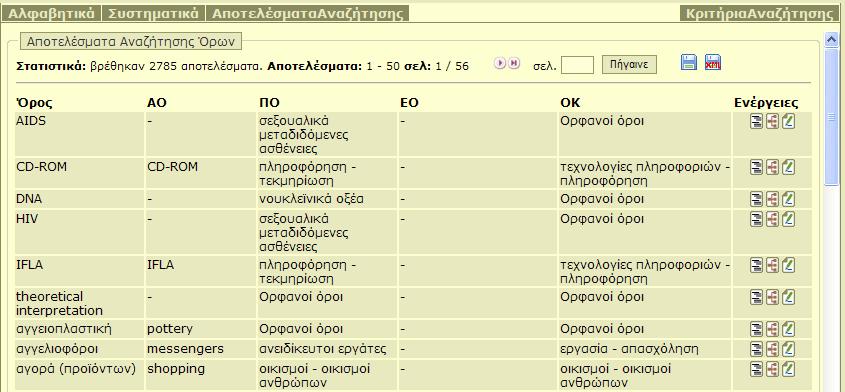Click the Όρος column header
845x392 pixels.
pos(34,102)
